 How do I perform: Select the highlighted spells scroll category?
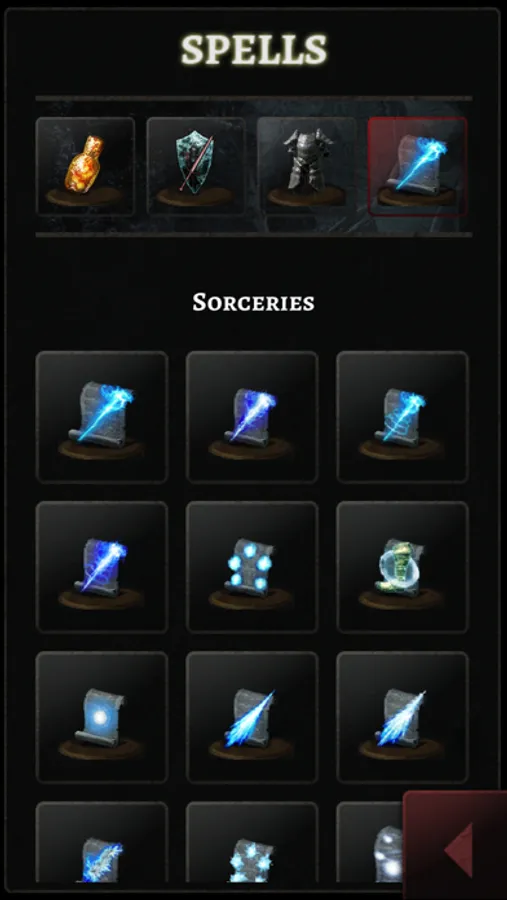click(x=417, y=166)
